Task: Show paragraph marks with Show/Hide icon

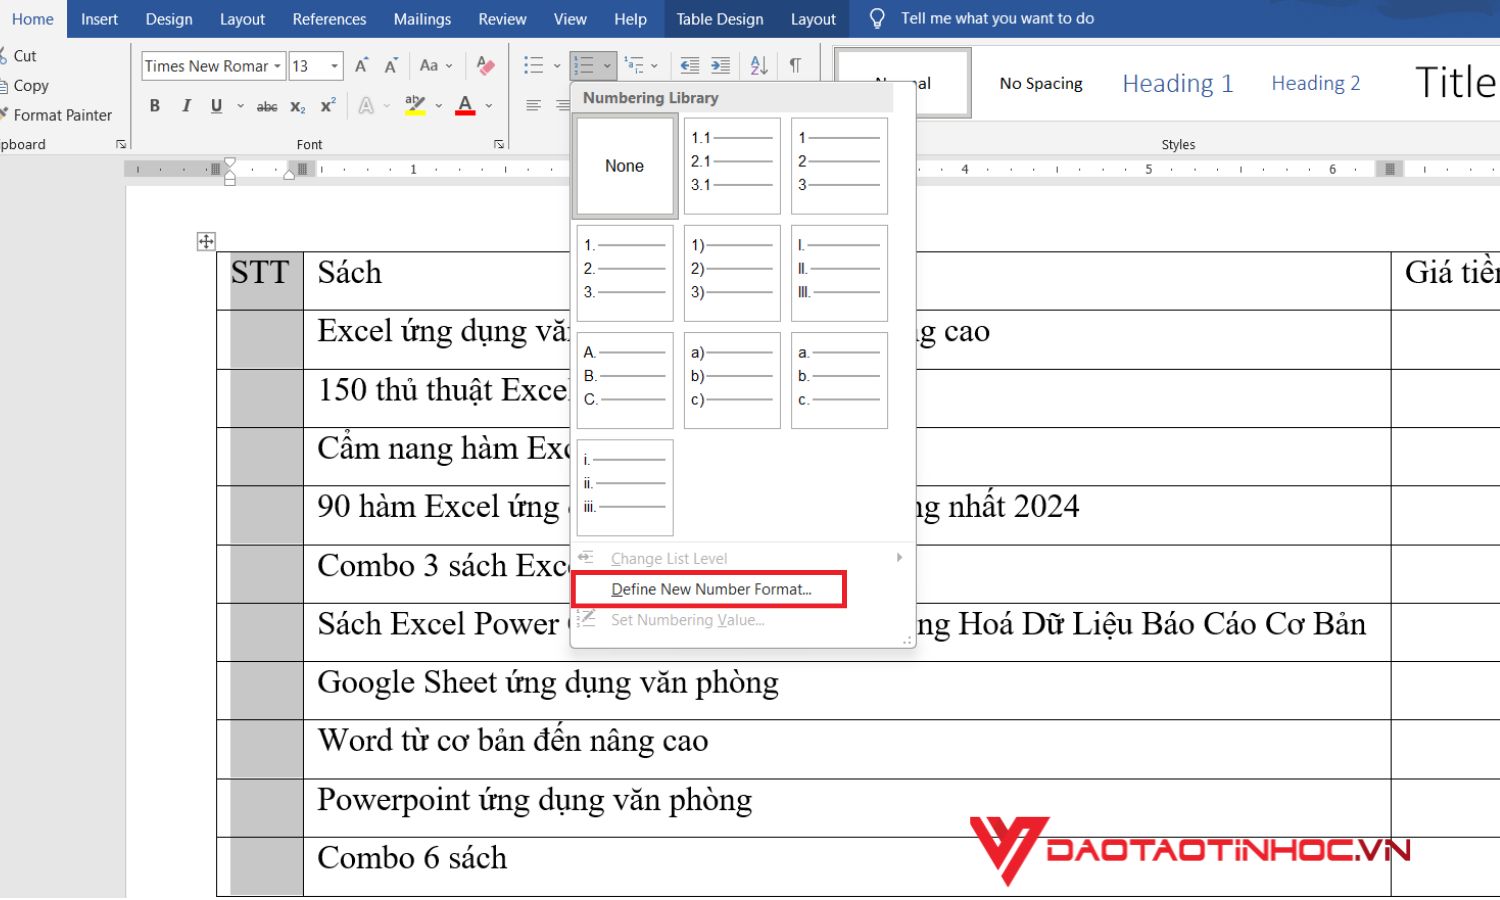Action: 795,65
